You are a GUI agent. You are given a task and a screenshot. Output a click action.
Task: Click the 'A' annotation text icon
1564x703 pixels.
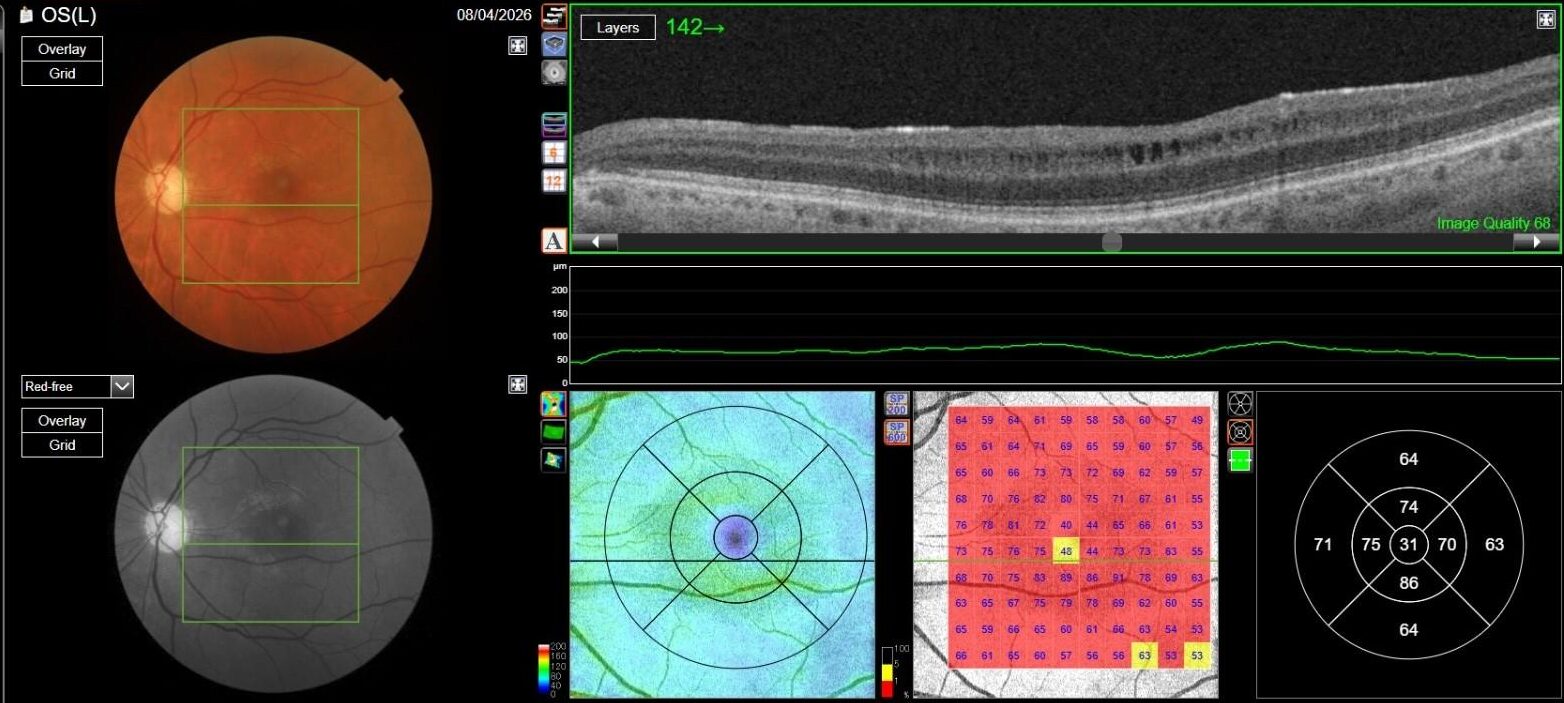coord(554,240)
